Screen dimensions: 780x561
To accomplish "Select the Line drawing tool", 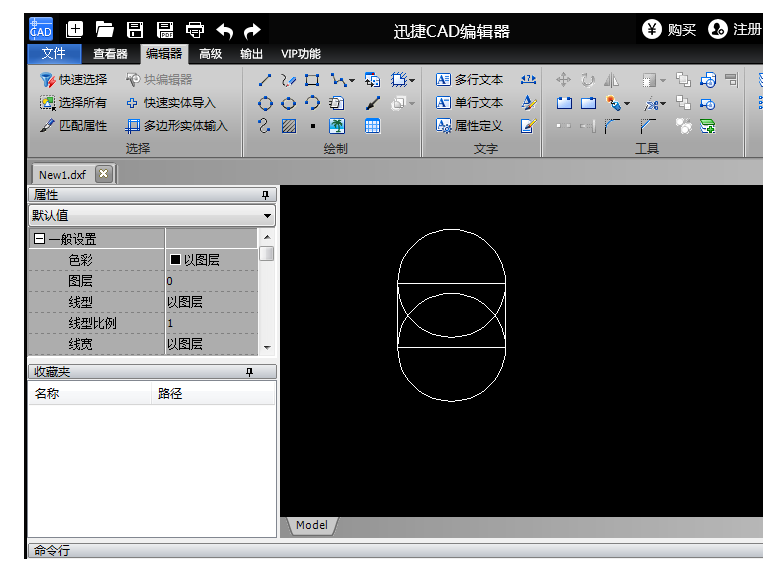I will point(264,80).
